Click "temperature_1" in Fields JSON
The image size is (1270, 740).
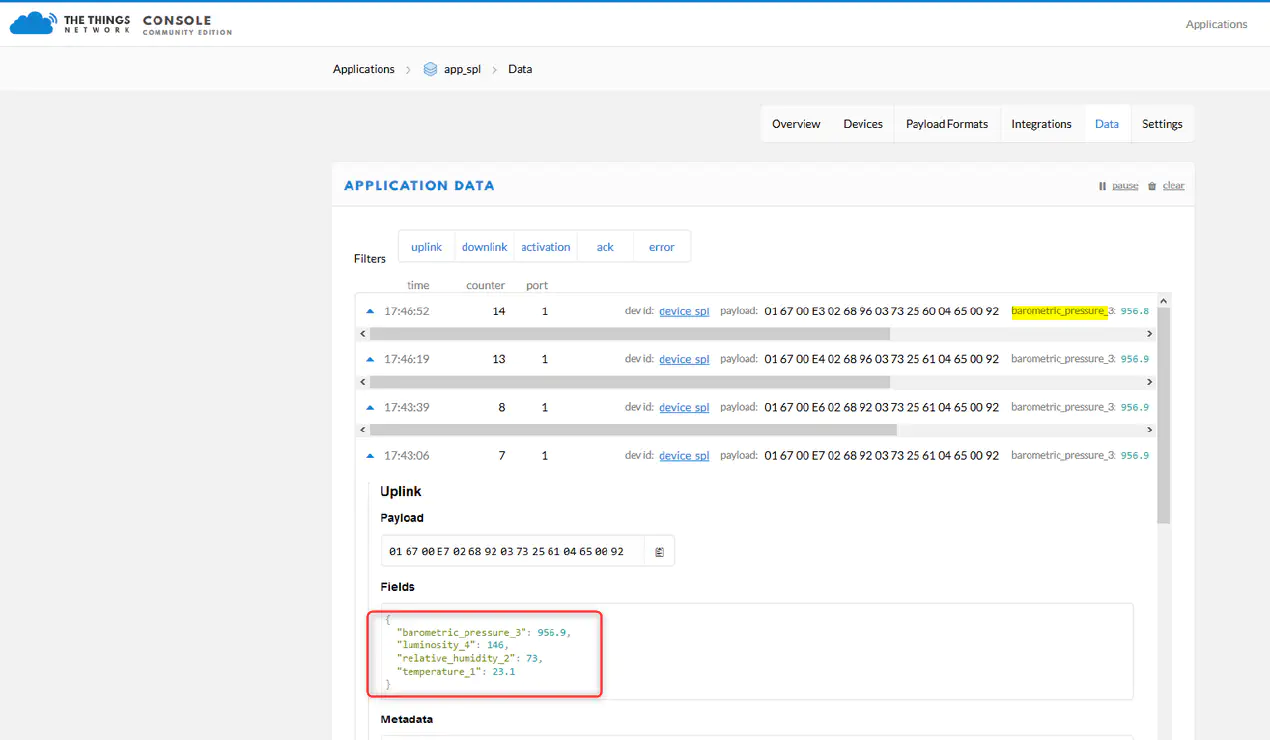439,671
